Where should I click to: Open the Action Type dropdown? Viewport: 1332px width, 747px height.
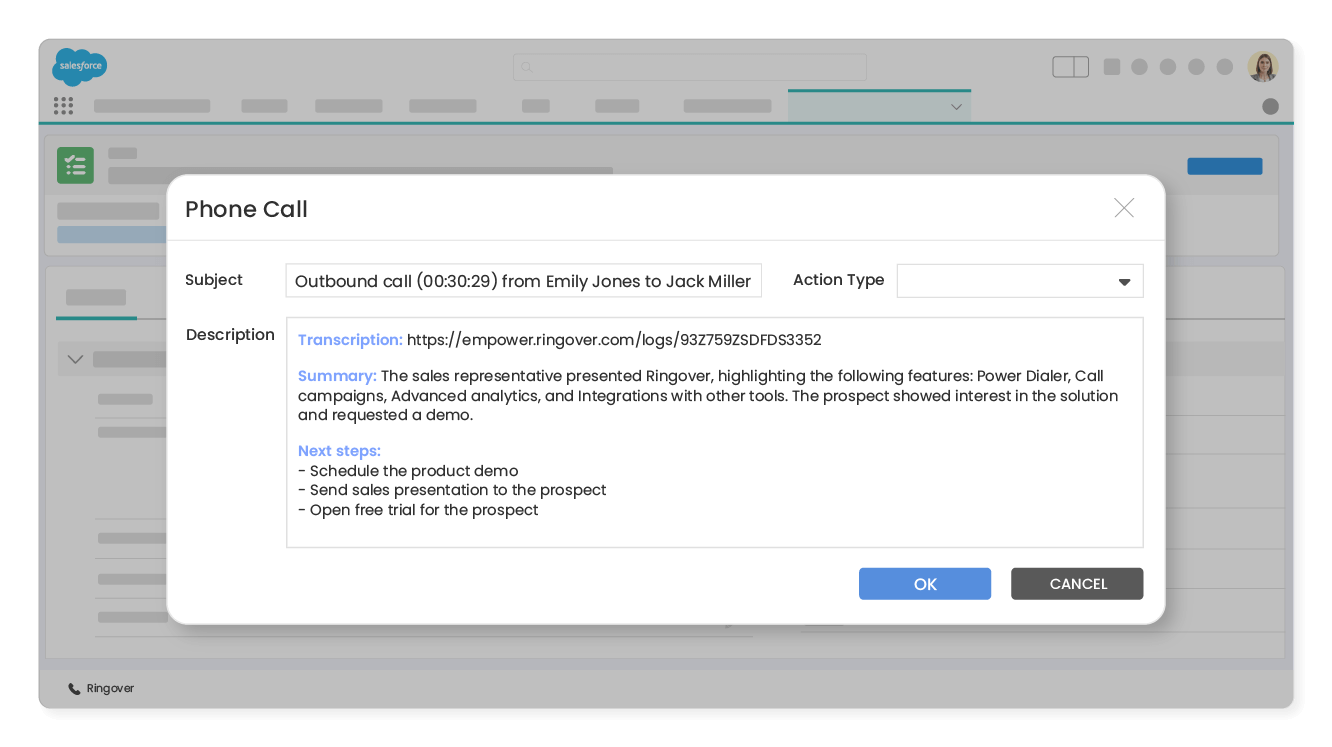pyautogui.click(x=1019, y=281)
